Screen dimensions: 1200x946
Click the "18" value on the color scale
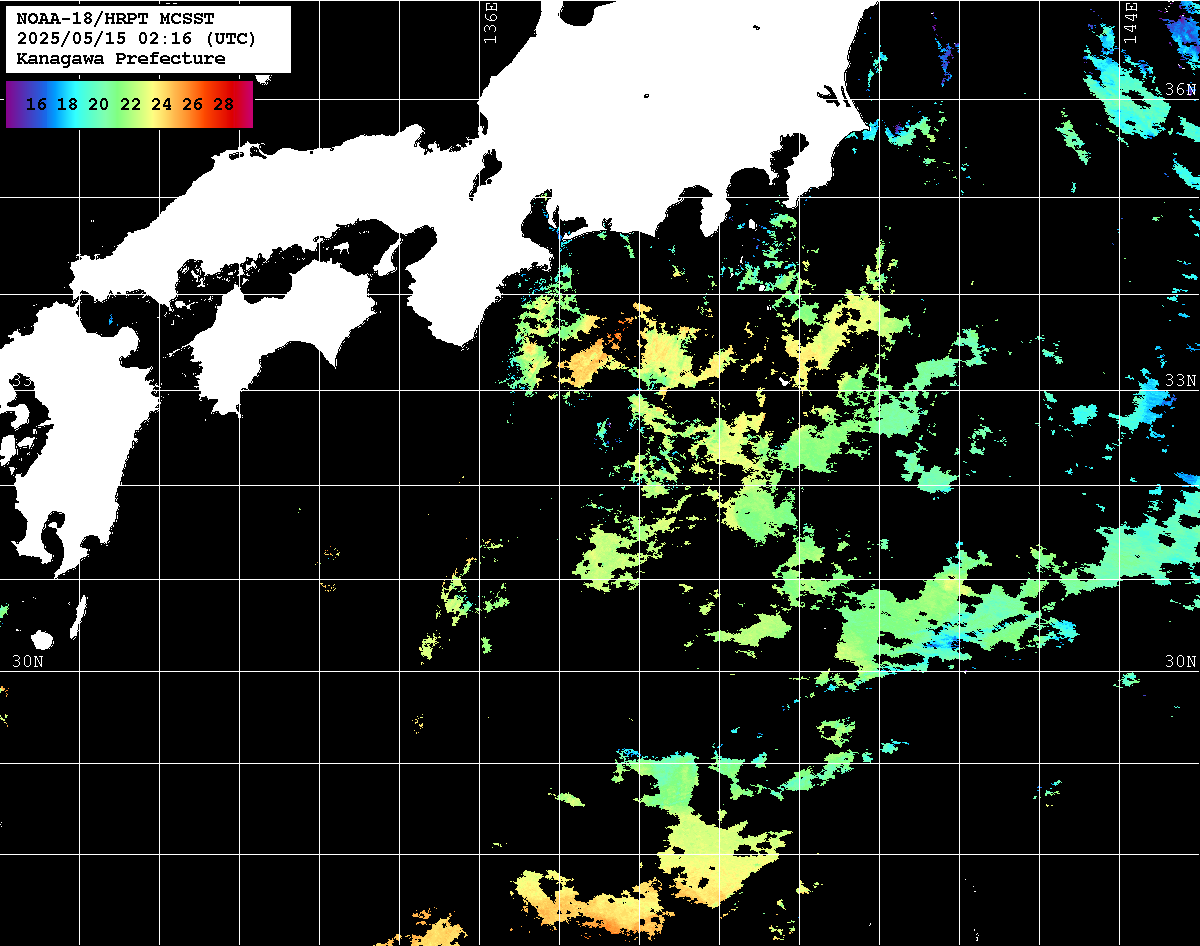(x=68, y=104)
